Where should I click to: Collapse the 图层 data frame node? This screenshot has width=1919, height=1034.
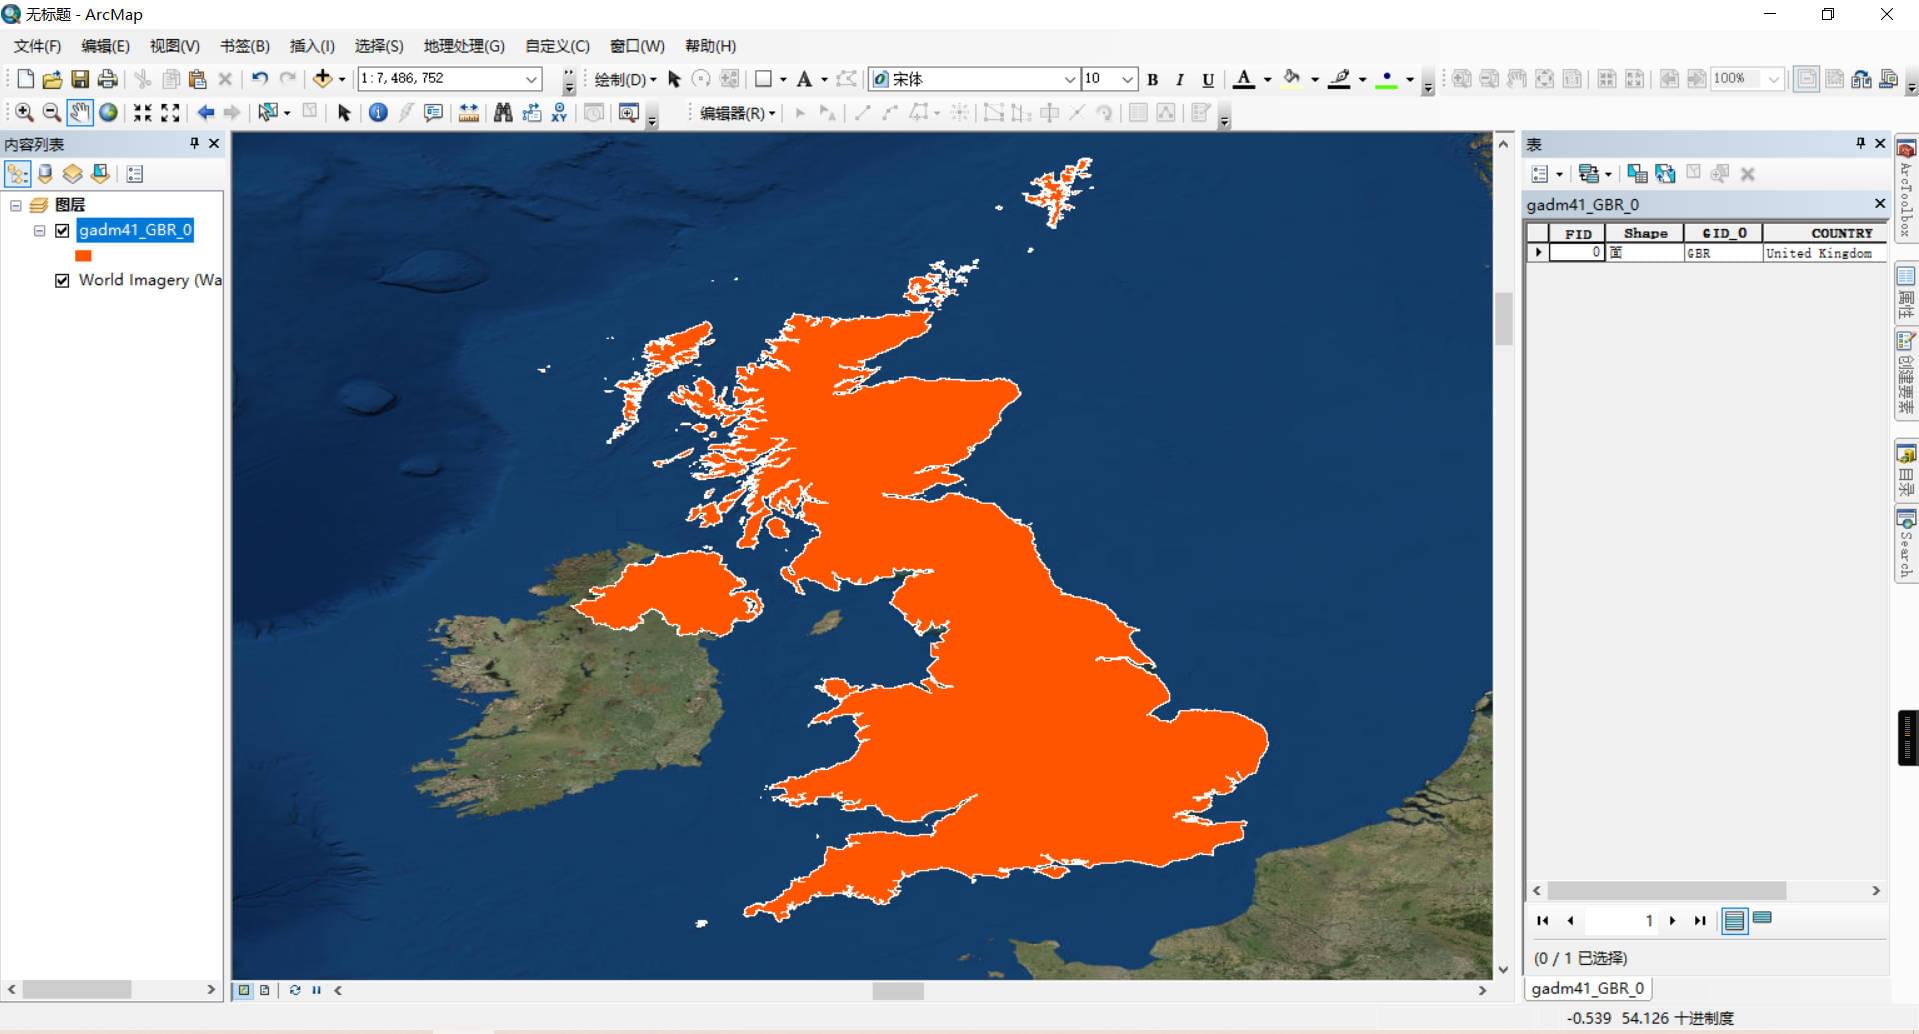(16, 206)
